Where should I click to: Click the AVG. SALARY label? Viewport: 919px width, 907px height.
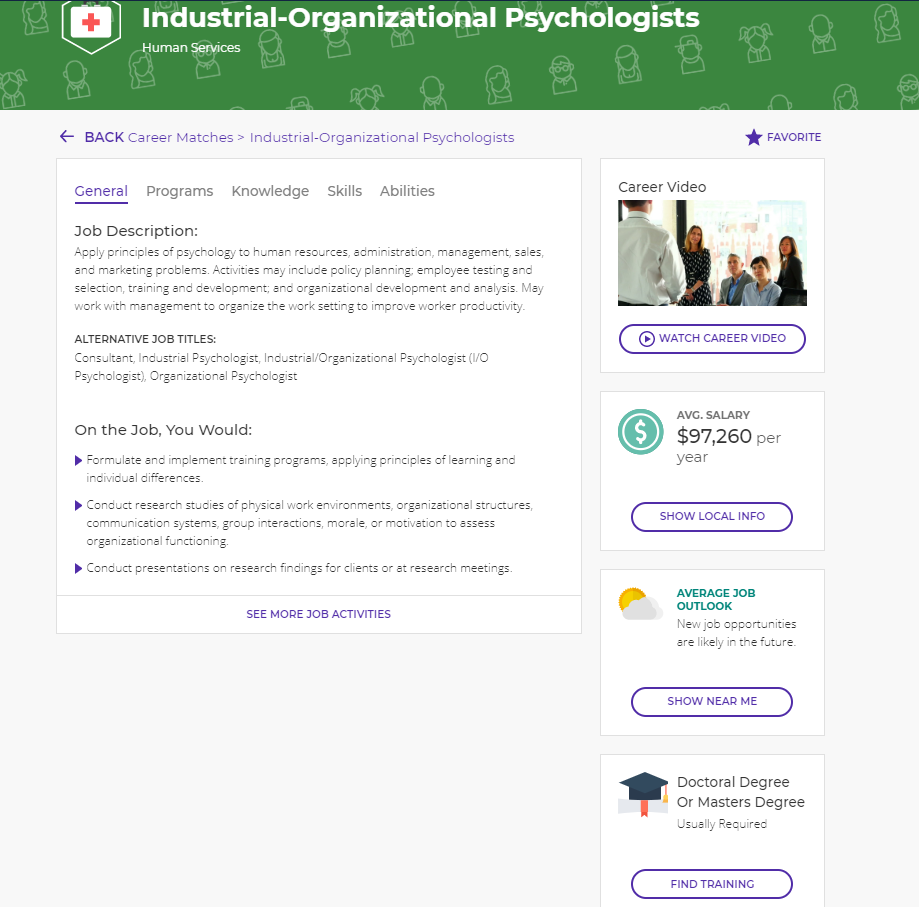pos(713,415)
